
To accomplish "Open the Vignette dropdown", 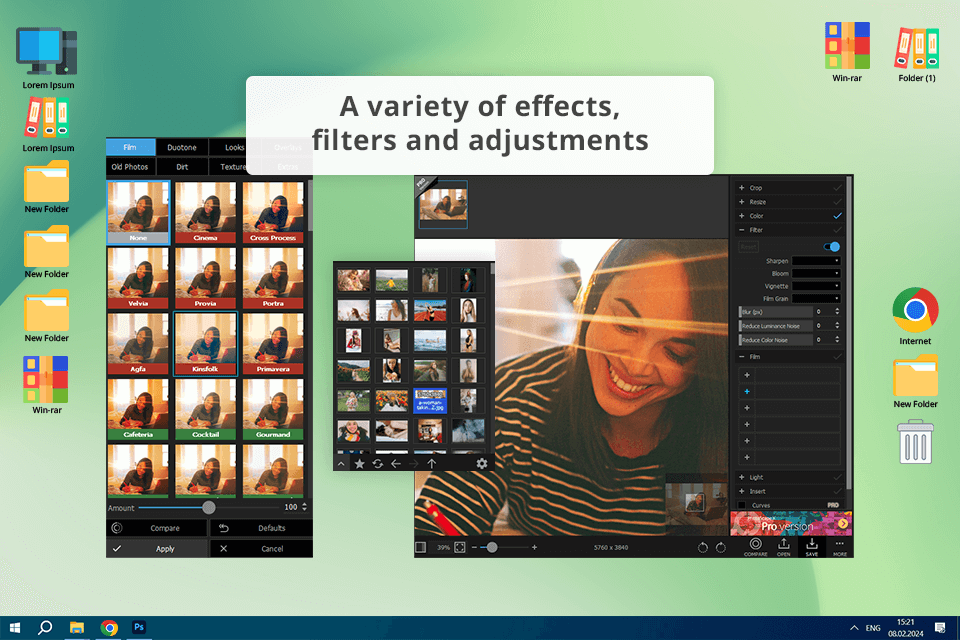I will [816, 286].
